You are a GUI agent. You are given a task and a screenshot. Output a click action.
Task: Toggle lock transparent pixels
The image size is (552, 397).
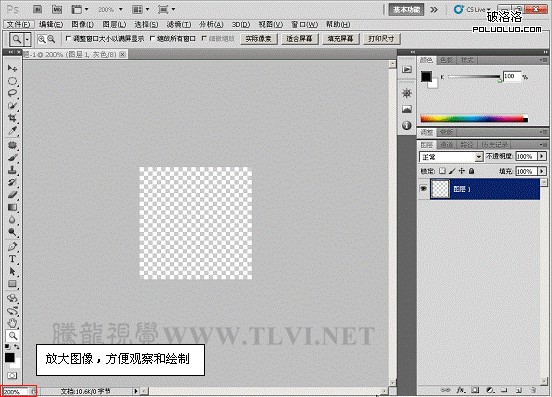tap(442, 171)
